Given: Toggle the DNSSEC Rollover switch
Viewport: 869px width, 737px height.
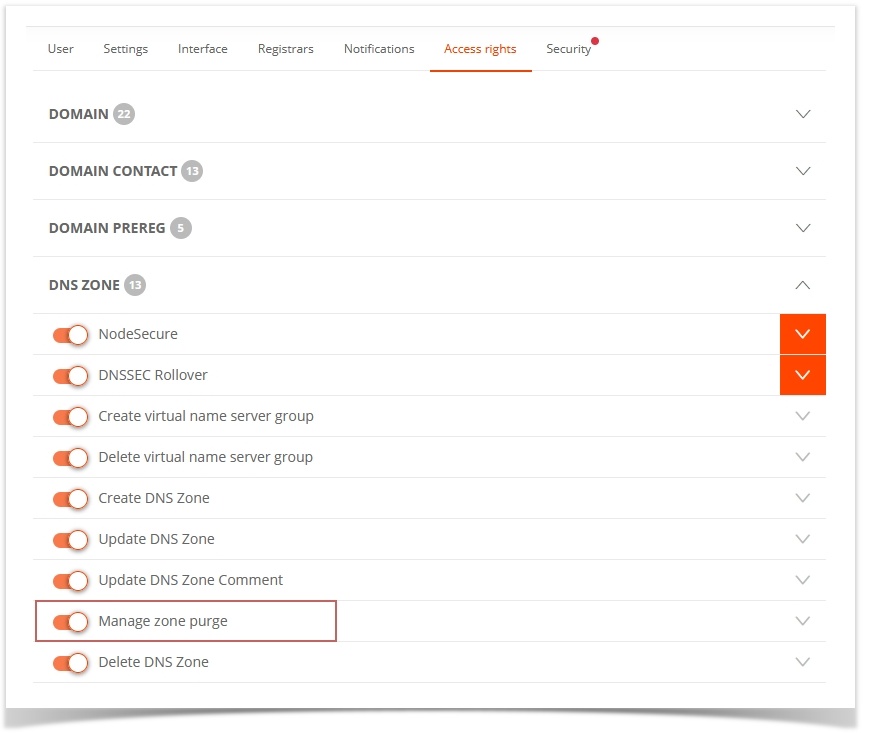Looking at the screenshot, I should pos(70,376).
